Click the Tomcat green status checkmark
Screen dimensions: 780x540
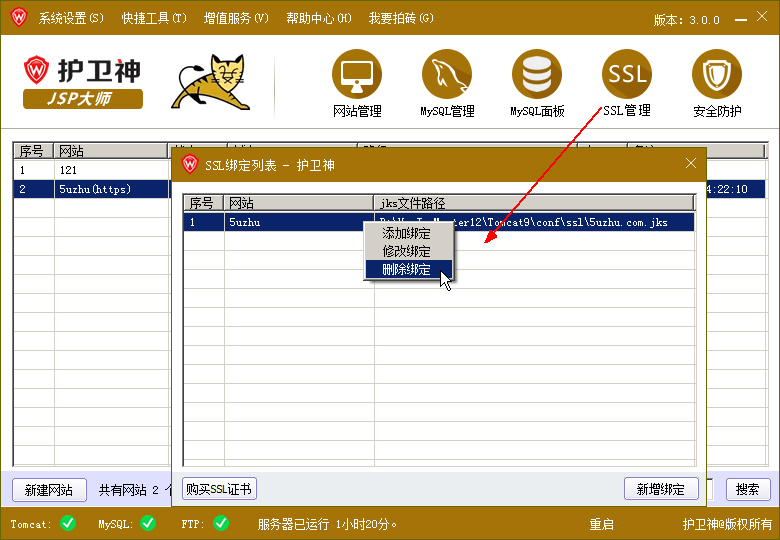click(x=68, y=523)
